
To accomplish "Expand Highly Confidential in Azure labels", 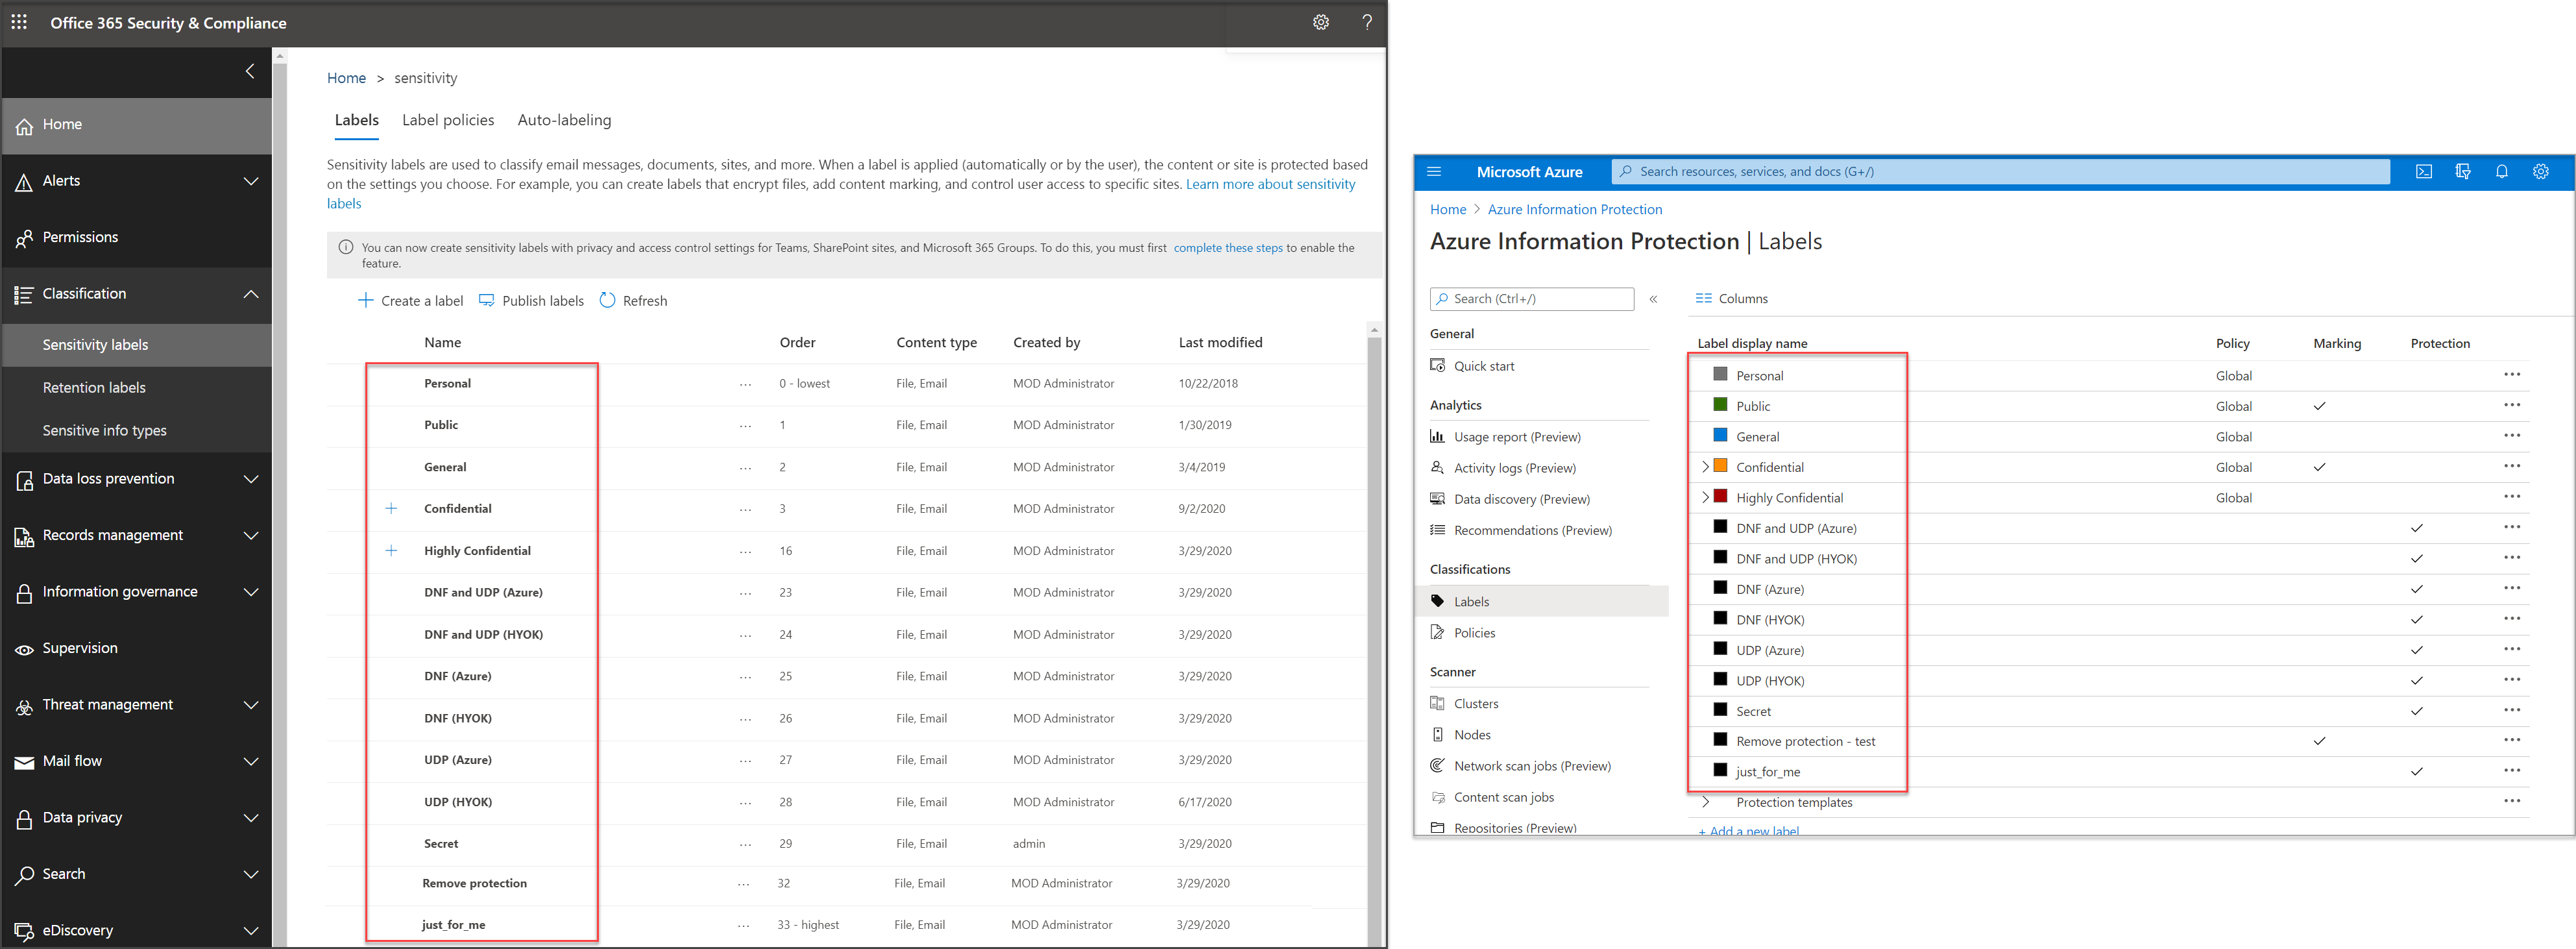I will [1705, 497].
